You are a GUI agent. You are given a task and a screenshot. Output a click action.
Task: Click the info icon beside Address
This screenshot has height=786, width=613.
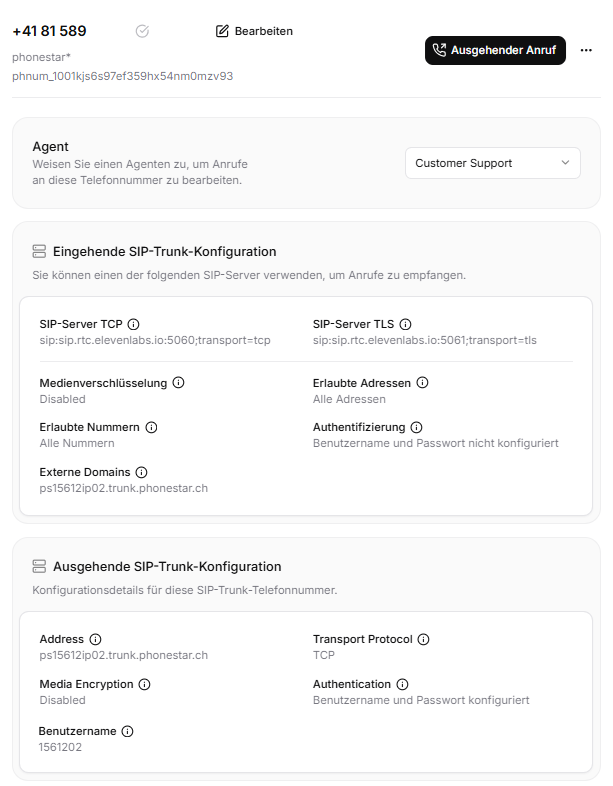96,639
